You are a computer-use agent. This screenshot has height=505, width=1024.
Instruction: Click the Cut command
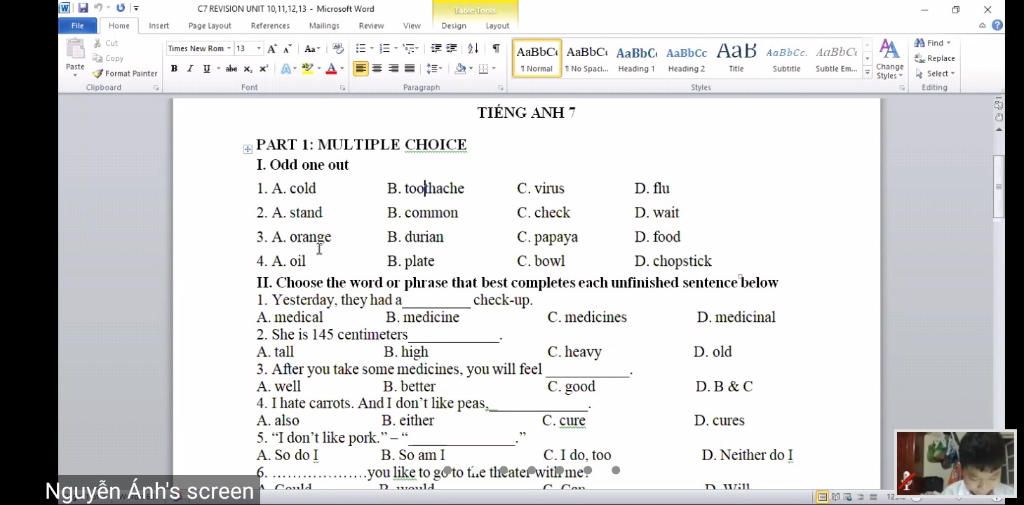pos(105,43)
